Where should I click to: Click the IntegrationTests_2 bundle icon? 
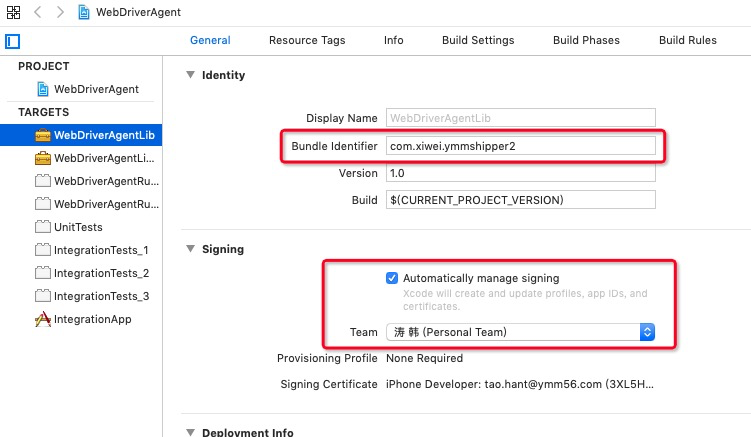point(43,273)
